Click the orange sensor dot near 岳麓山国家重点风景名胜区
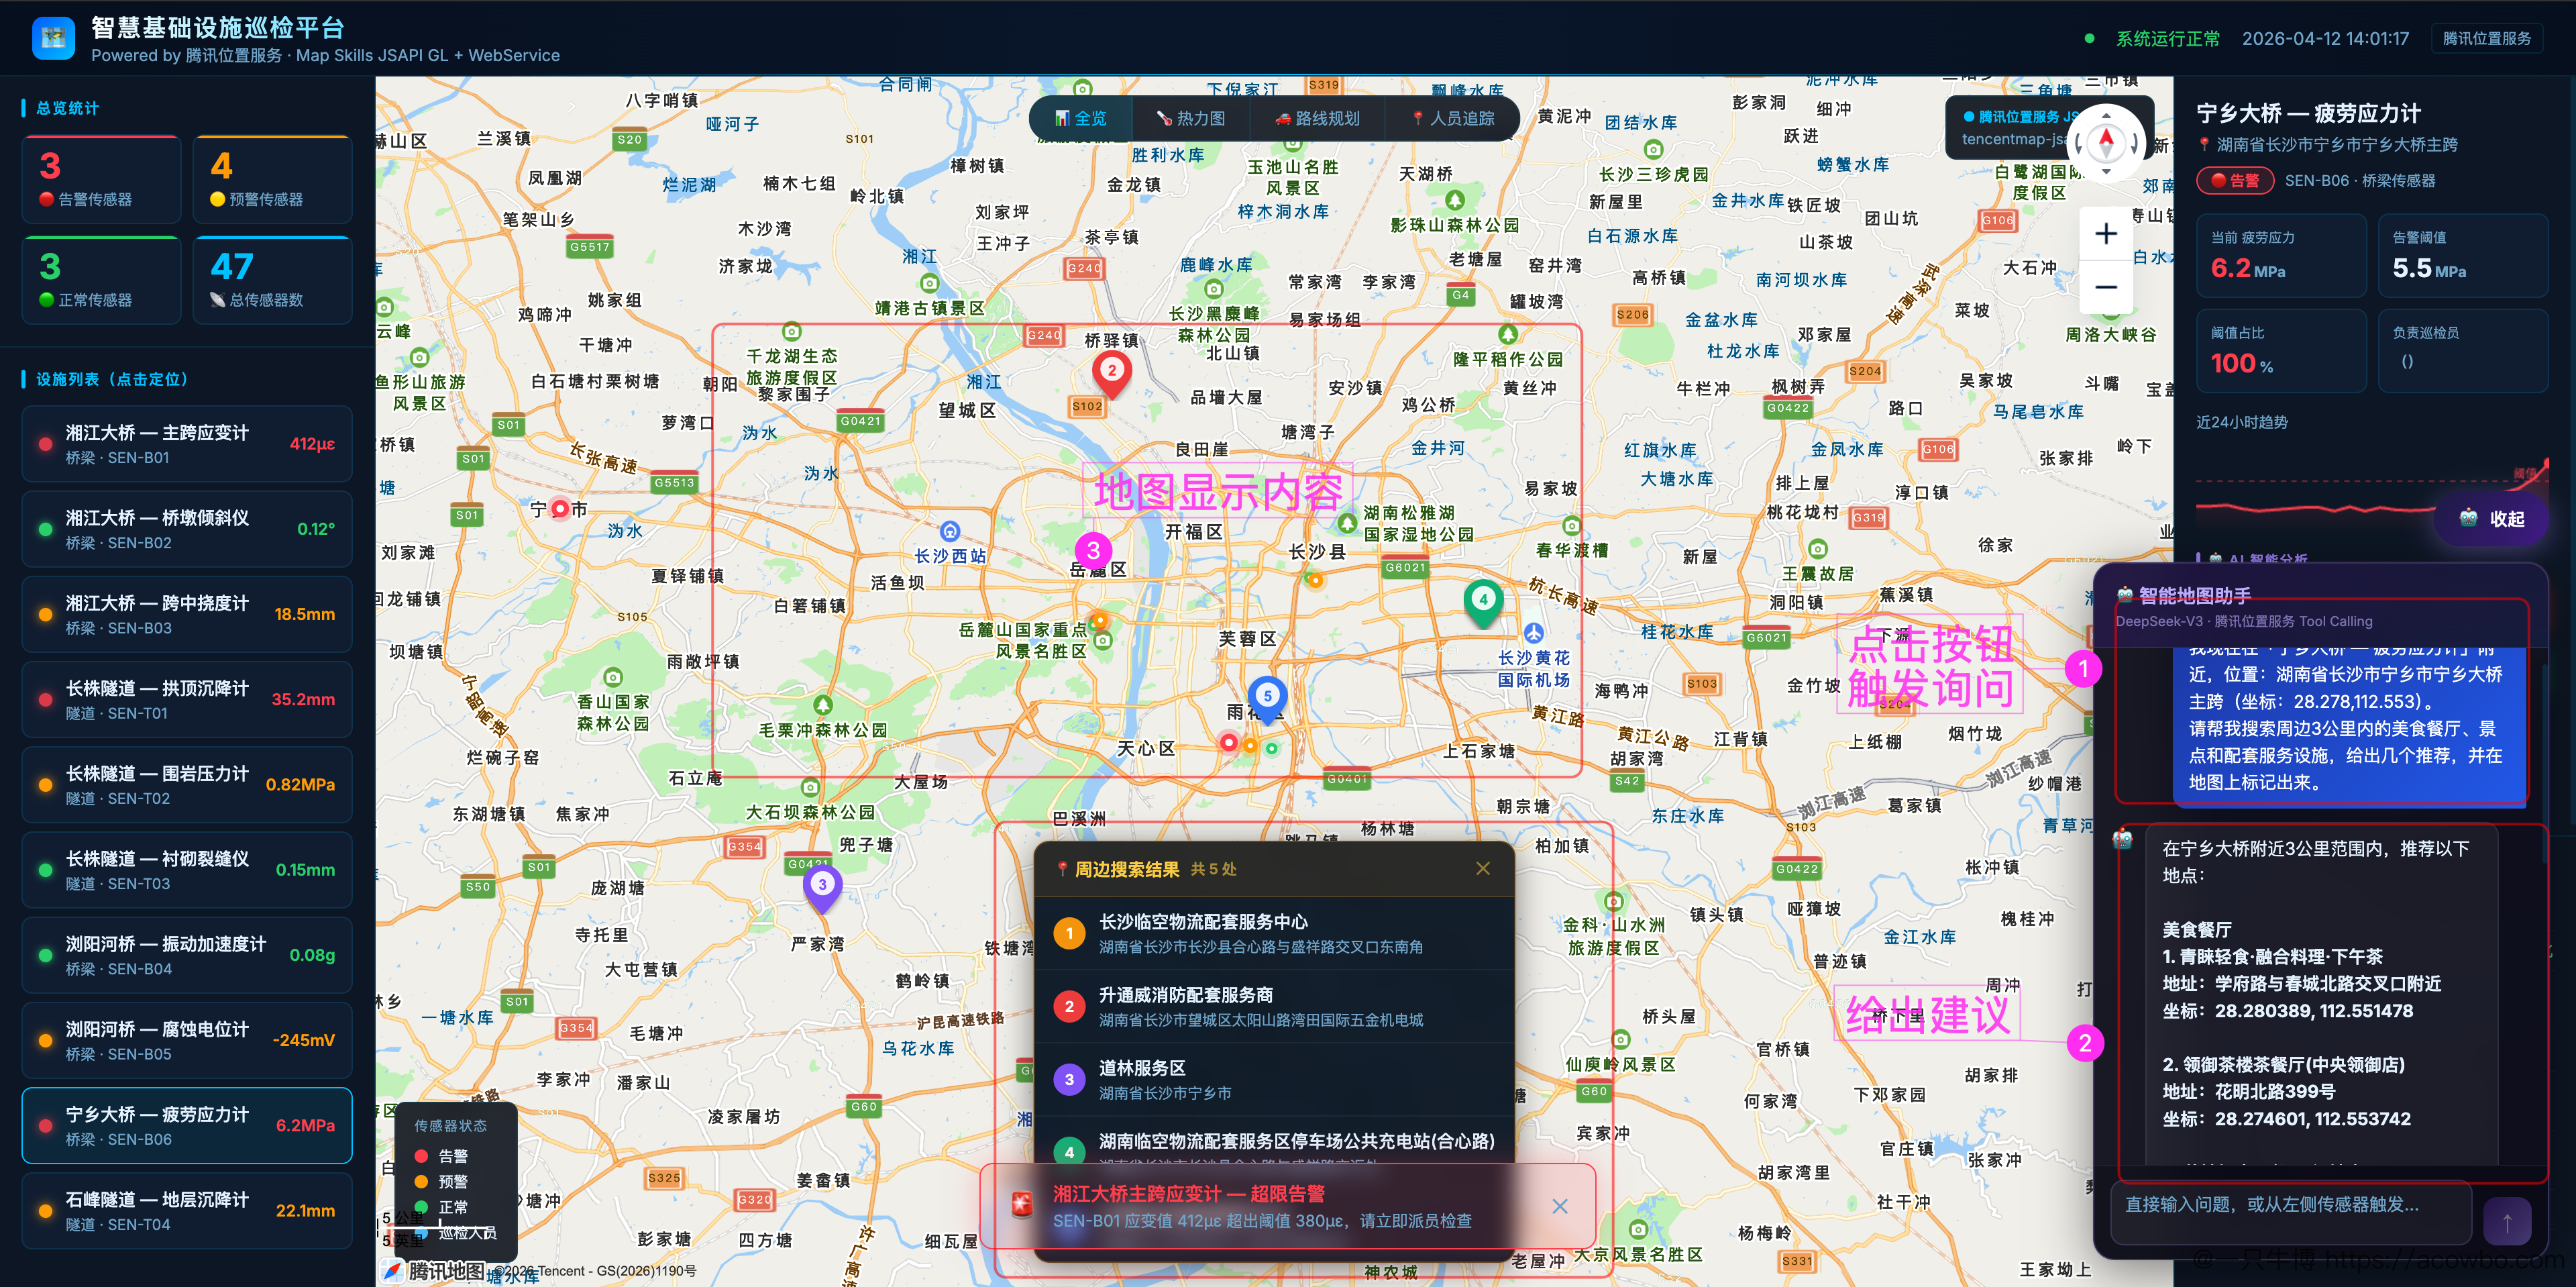The image size is (2576, 1287). [1099, 620]
